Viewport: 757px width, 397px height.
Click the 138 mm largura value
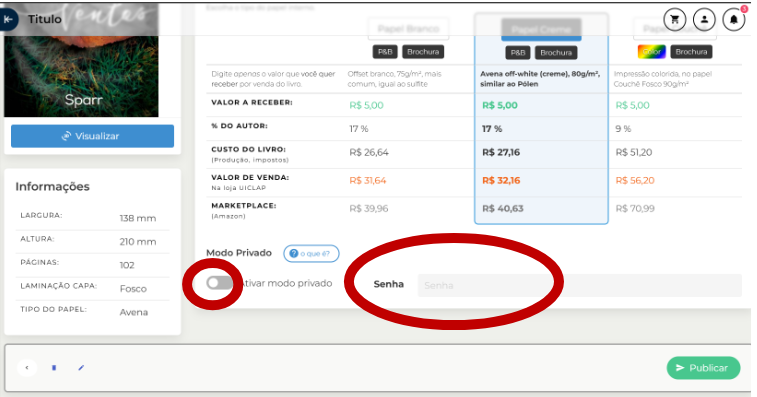pyautogui.click(x=138, y=218)
